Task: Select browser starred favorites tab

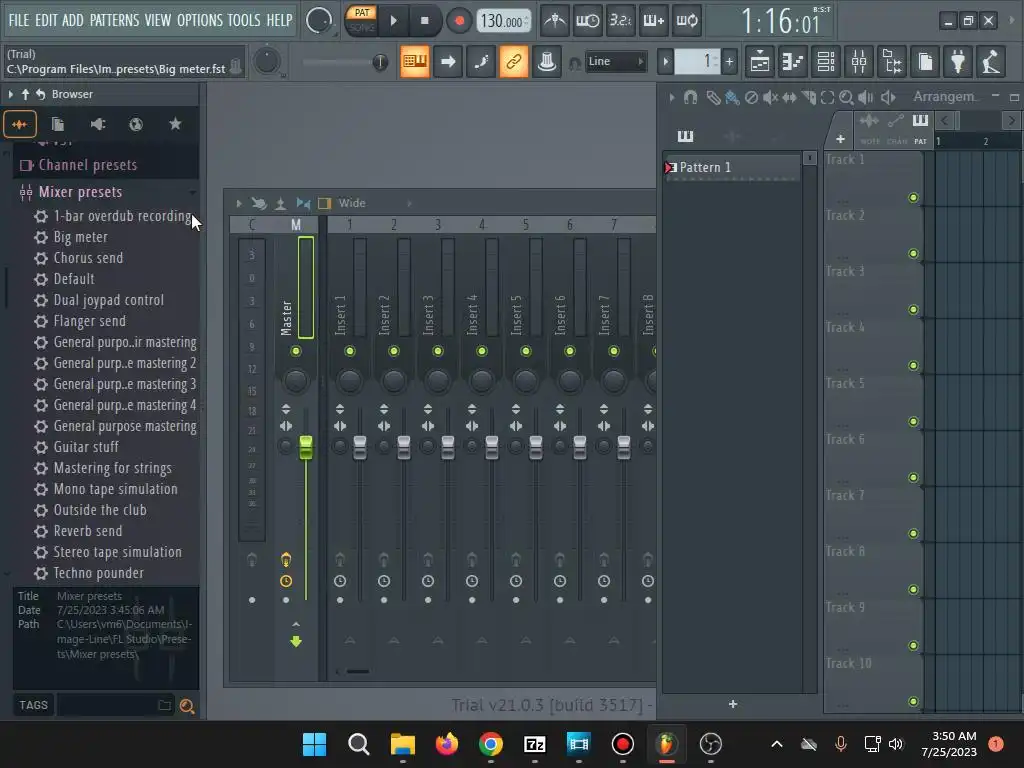Action: click(175, 124)
